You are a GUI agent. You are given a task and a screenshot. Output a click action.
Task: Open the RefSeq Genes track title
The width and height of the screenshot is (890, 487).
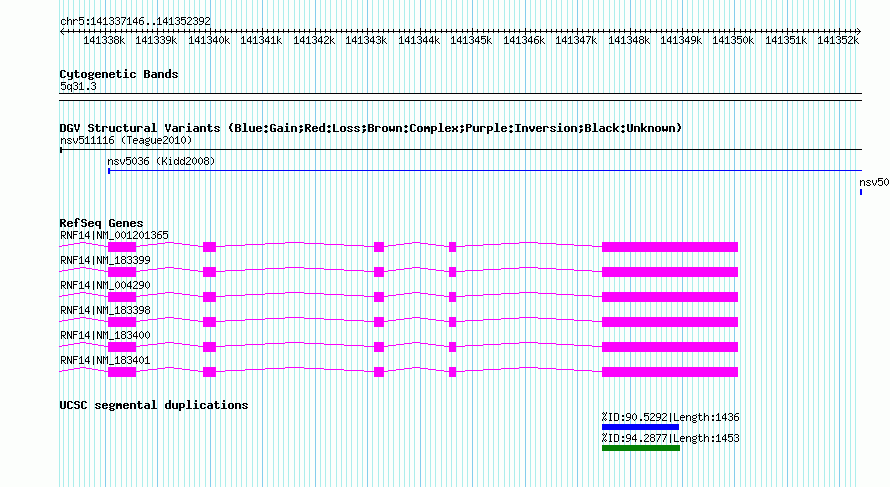pyautogui.click(x=102, y=223)
